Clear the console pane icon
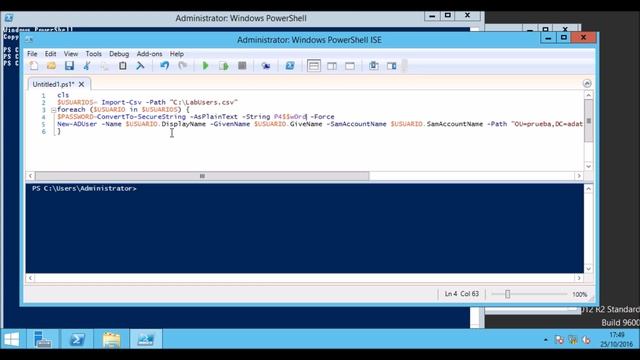 pyautogui.click(x=140, y=66)
